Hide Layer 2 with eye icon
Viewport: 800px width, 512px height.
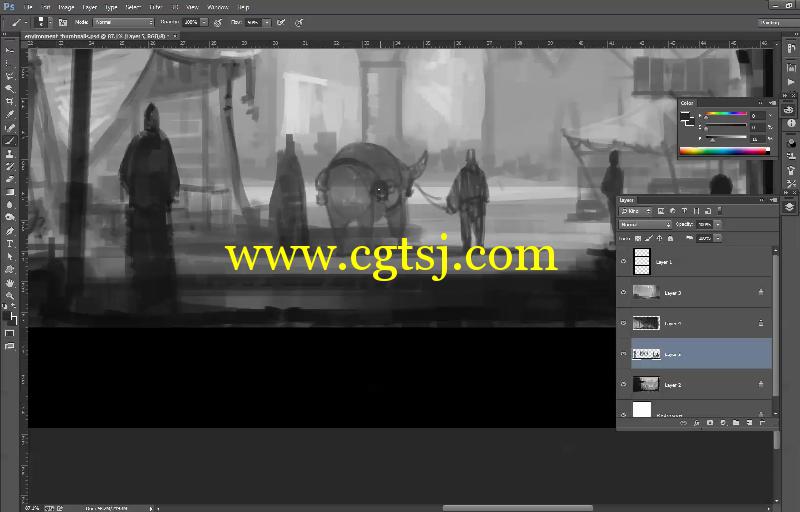coord(623,385)
